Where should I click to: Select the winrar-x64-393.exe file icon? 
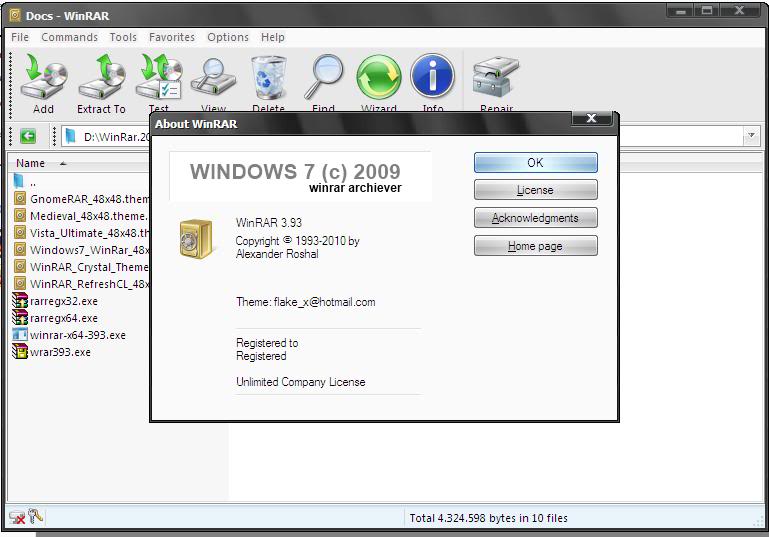point(20,334)
